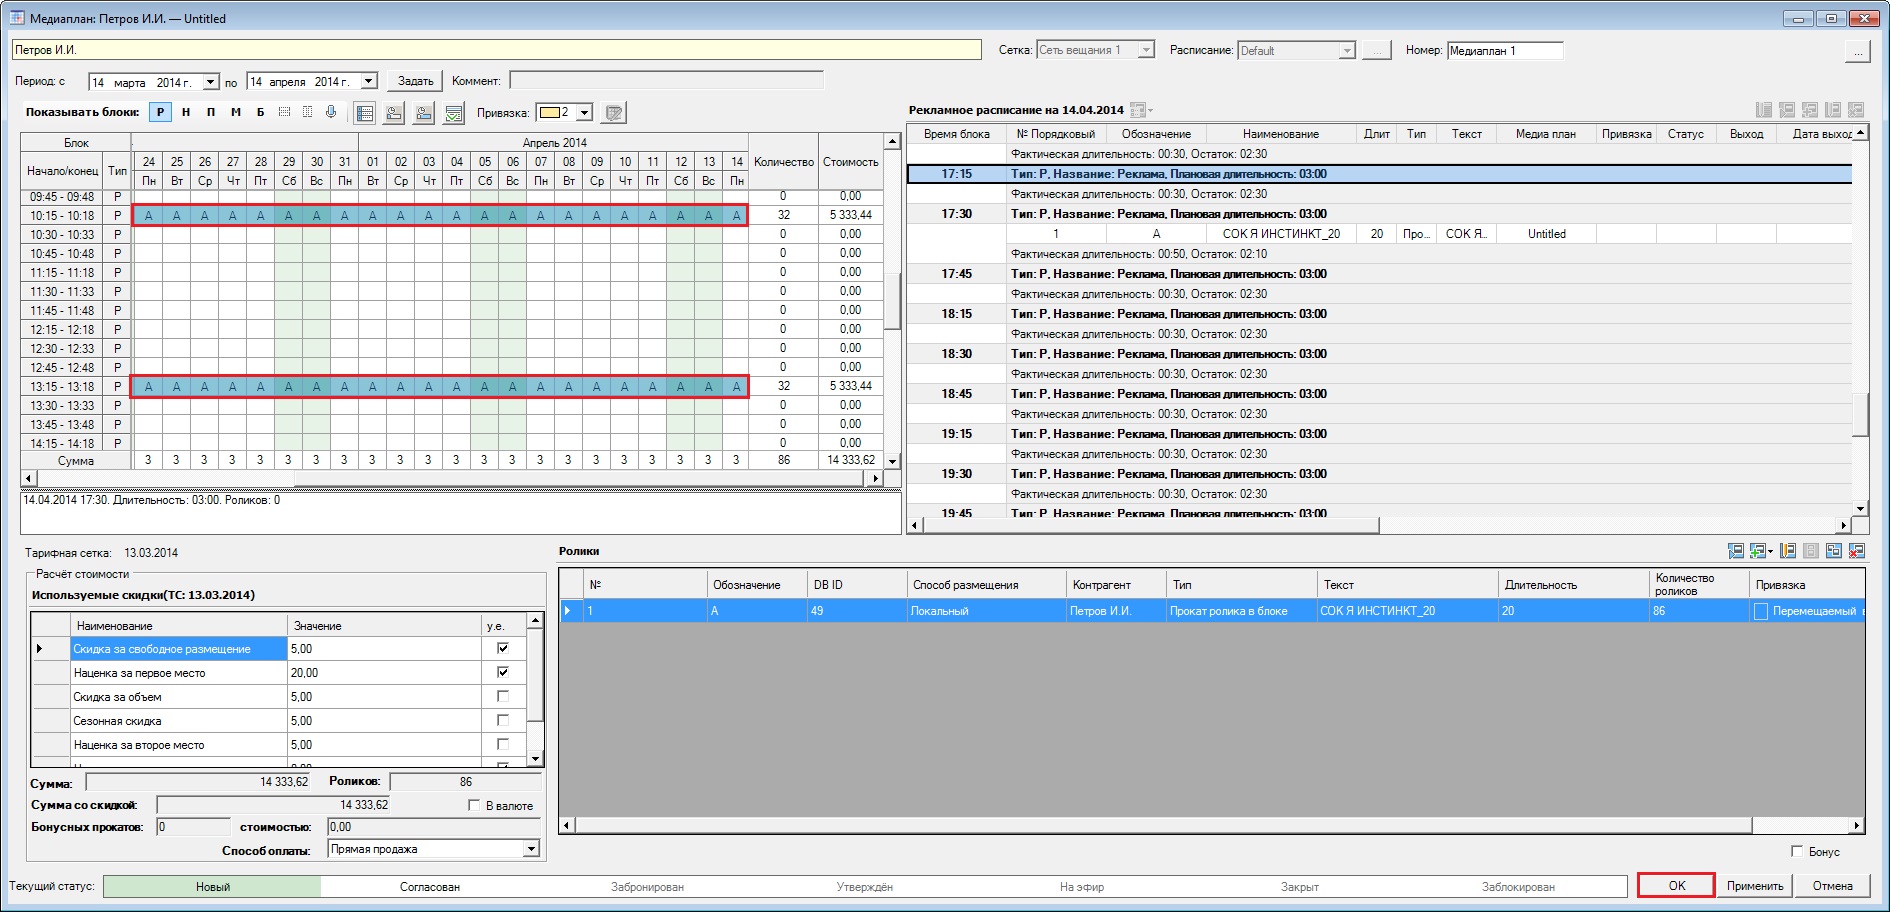Toggle the Р block filter button

click(x=160, y=112)
